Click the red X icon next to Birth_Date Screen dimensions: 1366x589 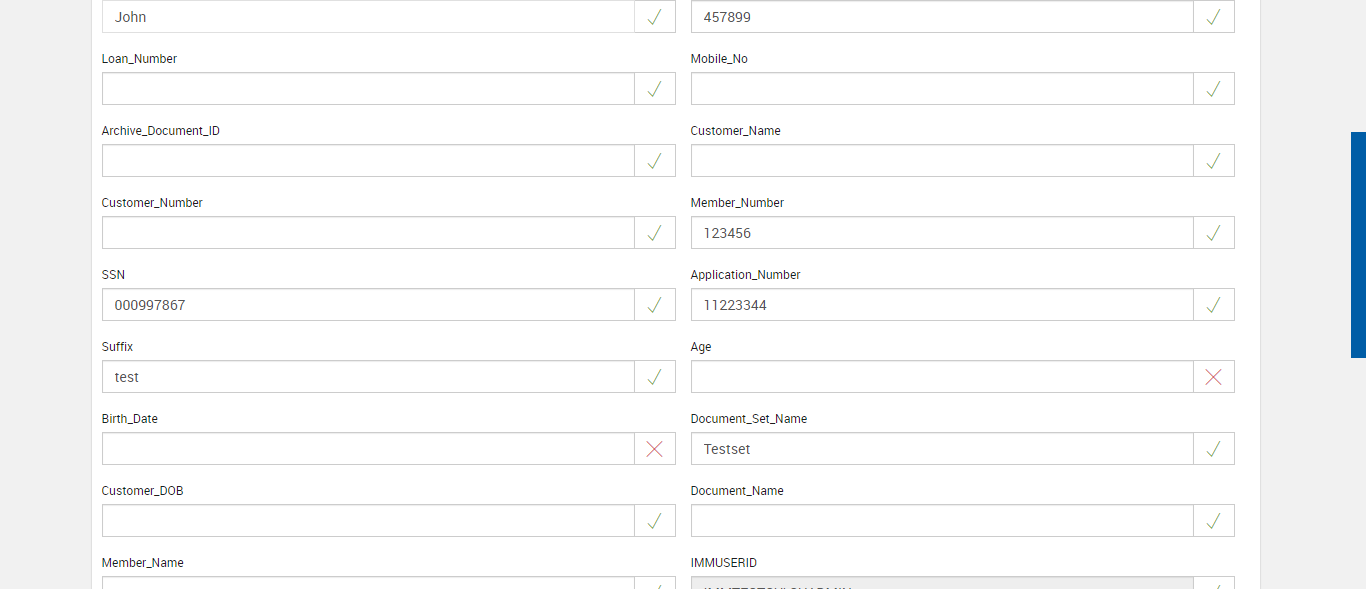click(654, 449)
